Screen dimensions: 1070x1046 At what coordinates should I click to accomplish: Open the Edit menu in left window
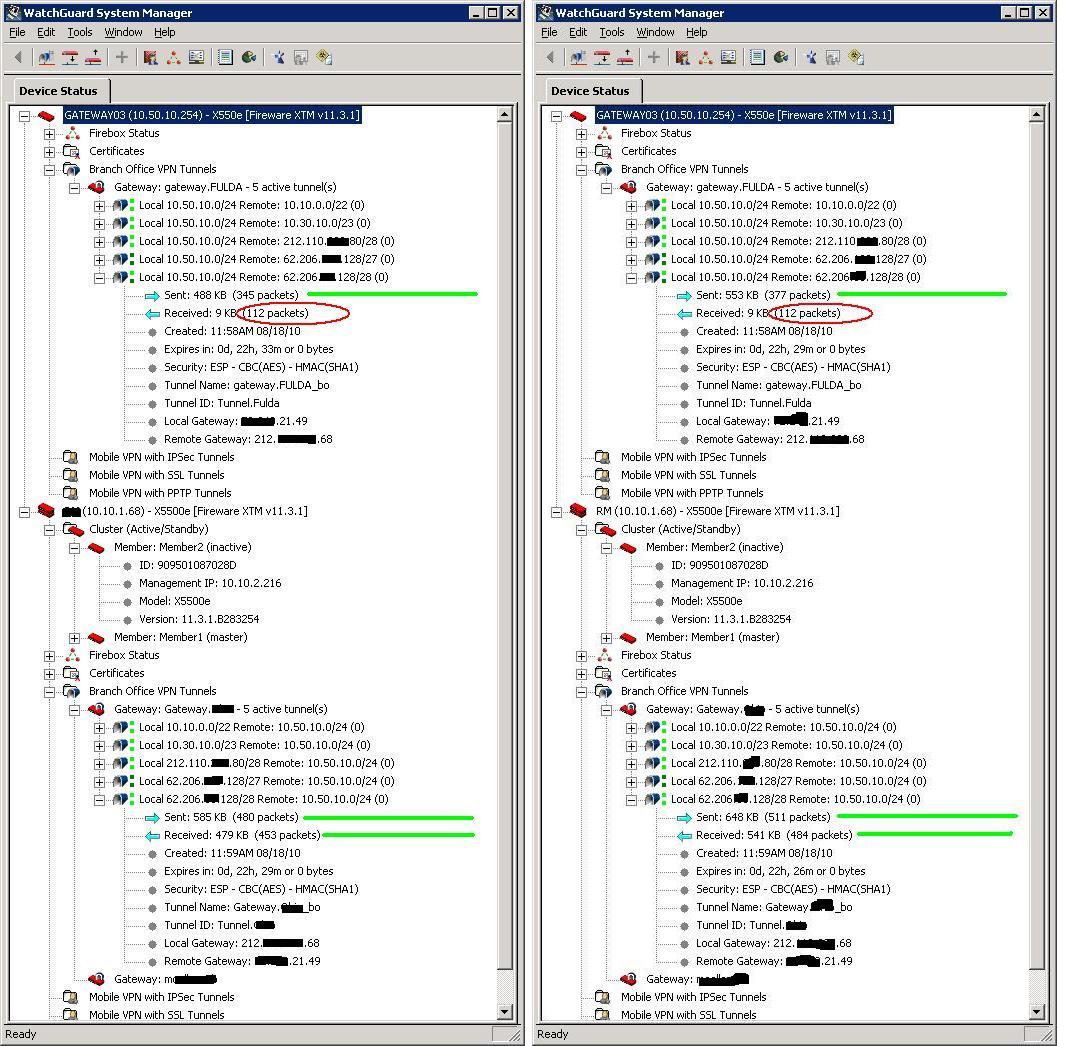point(46,32)
